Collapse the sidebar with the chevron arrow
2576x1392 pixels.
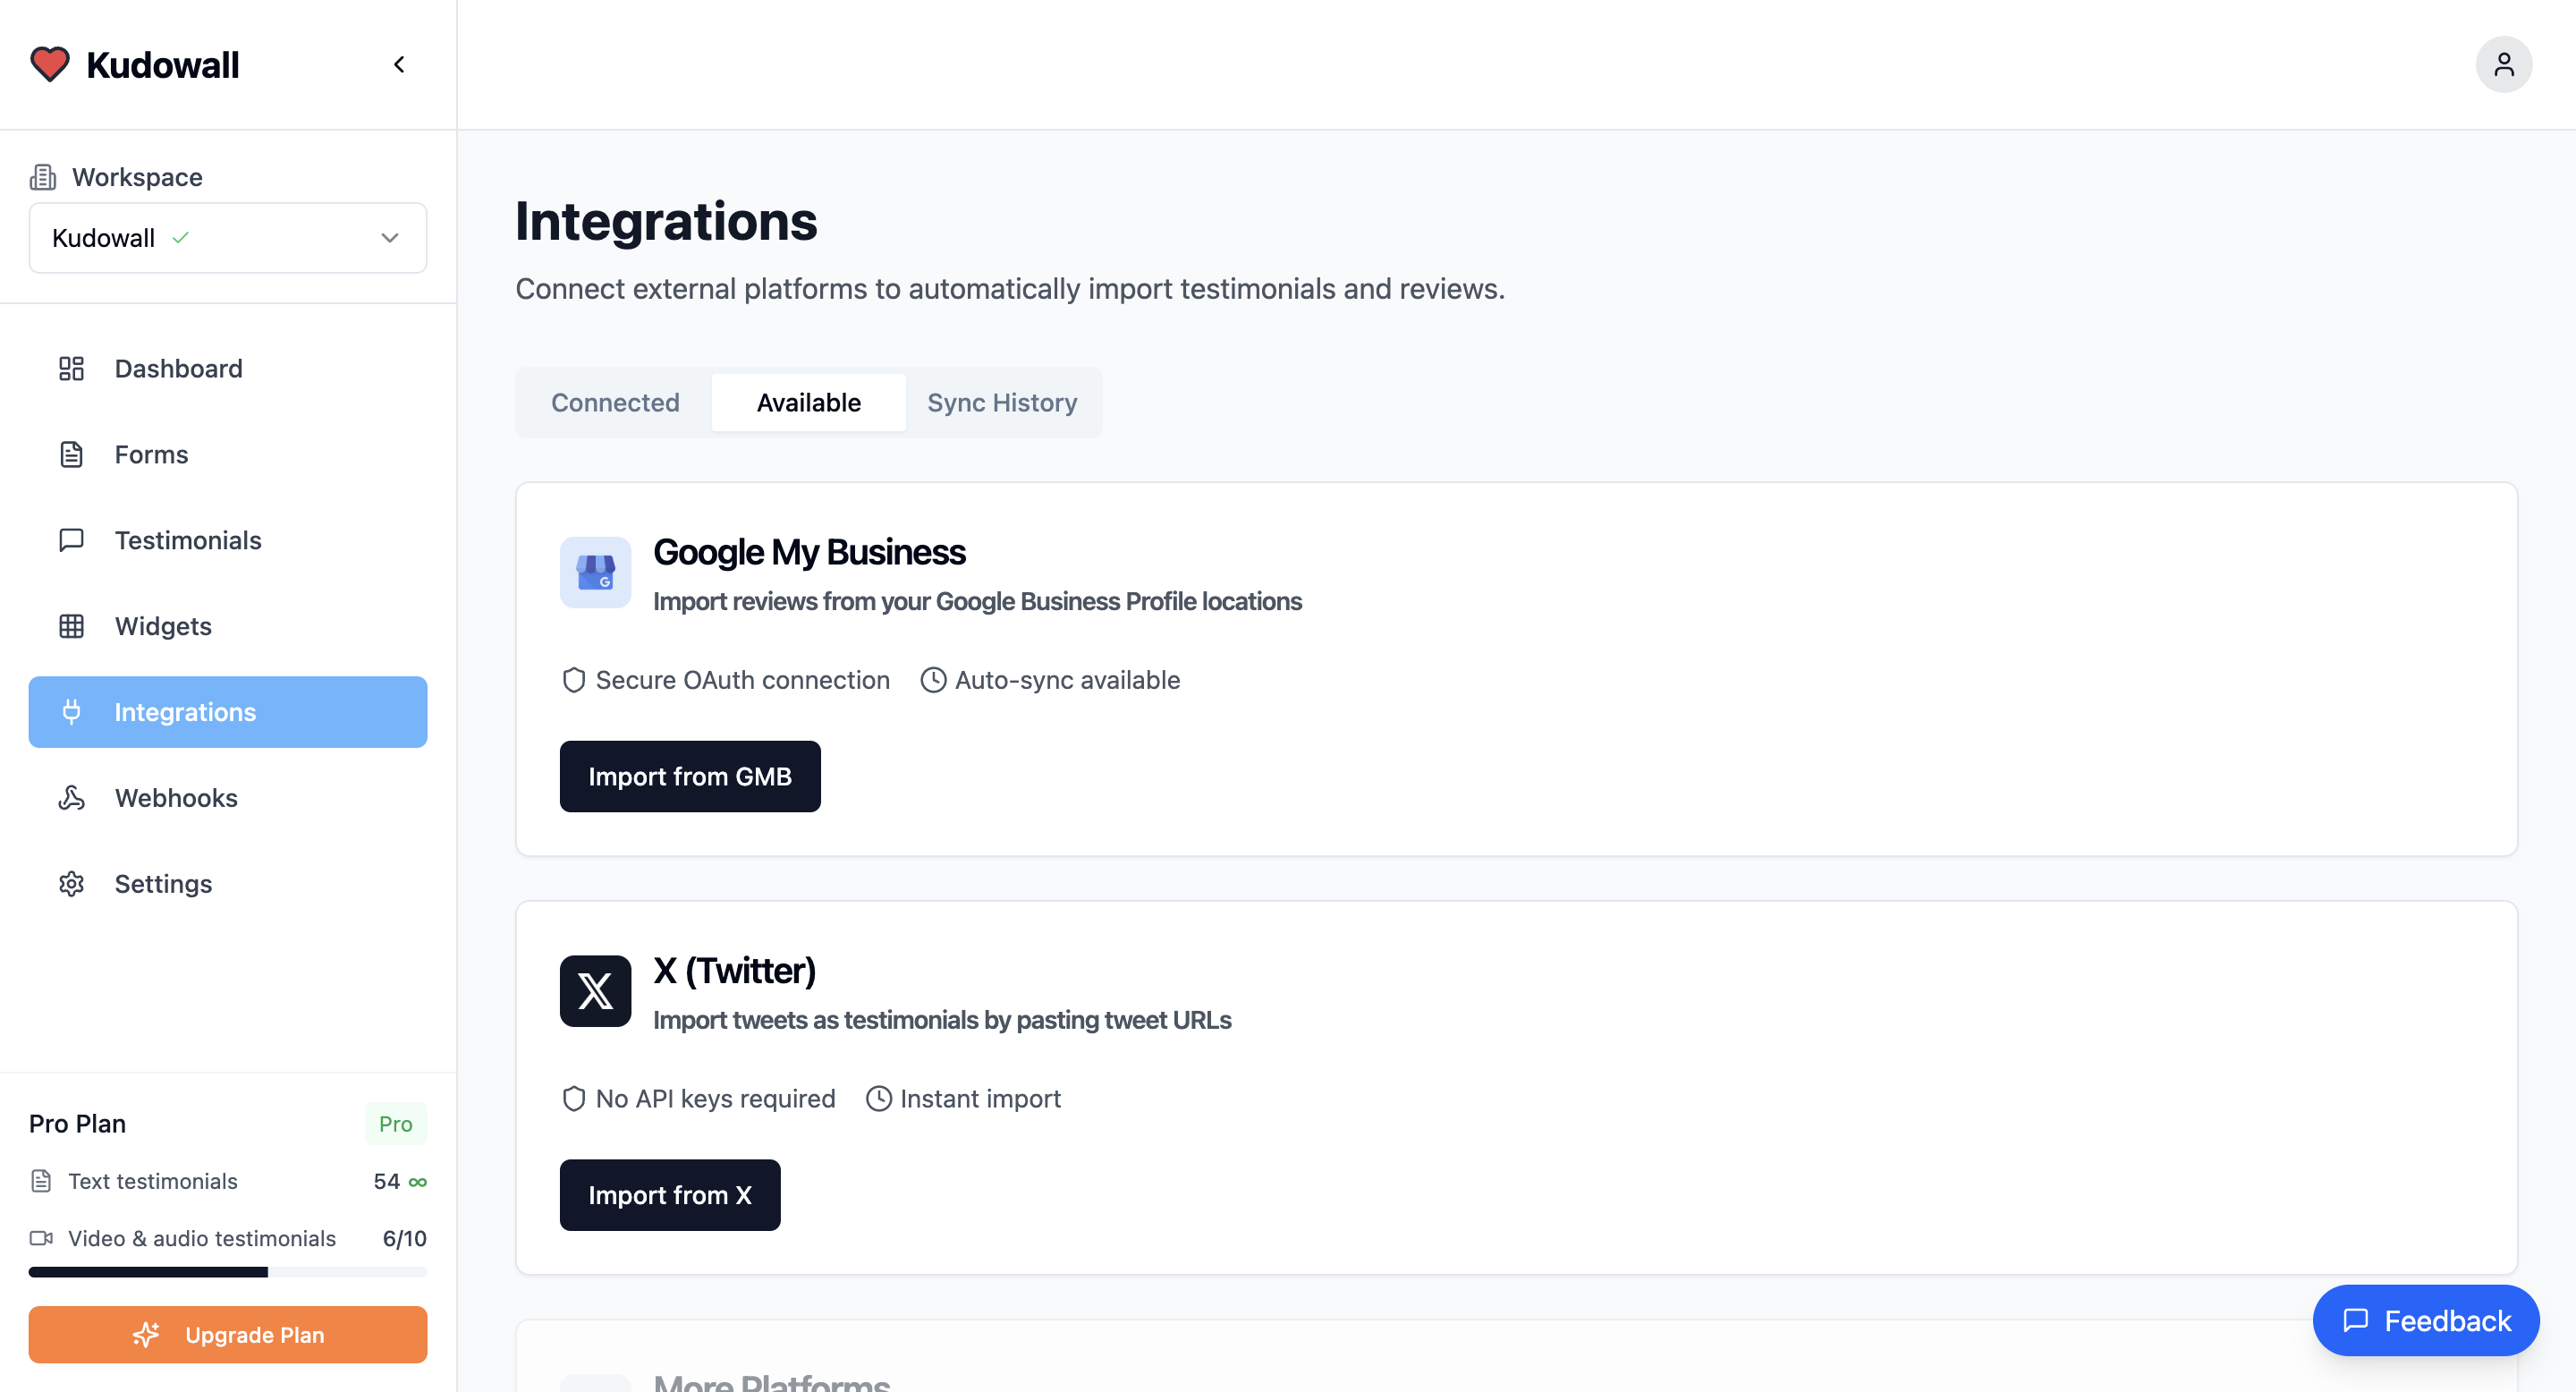pyautogui.click(x=399, y=65)
